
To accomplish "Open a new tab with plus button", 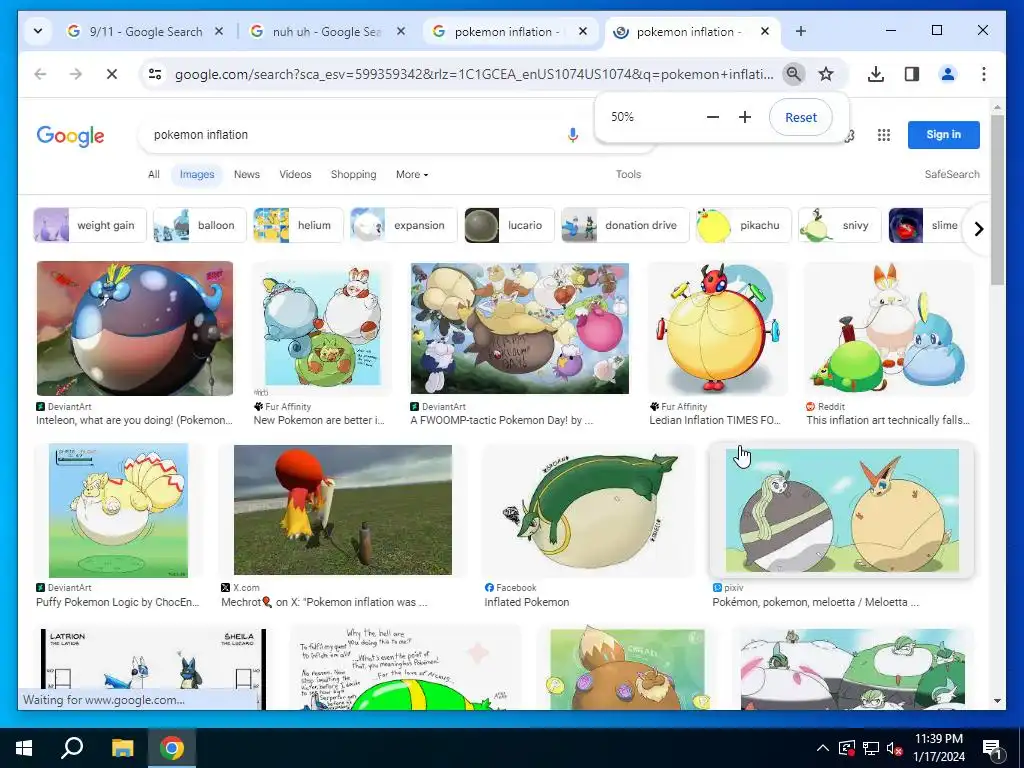I will pyautogui.click(x=801, y=31).
